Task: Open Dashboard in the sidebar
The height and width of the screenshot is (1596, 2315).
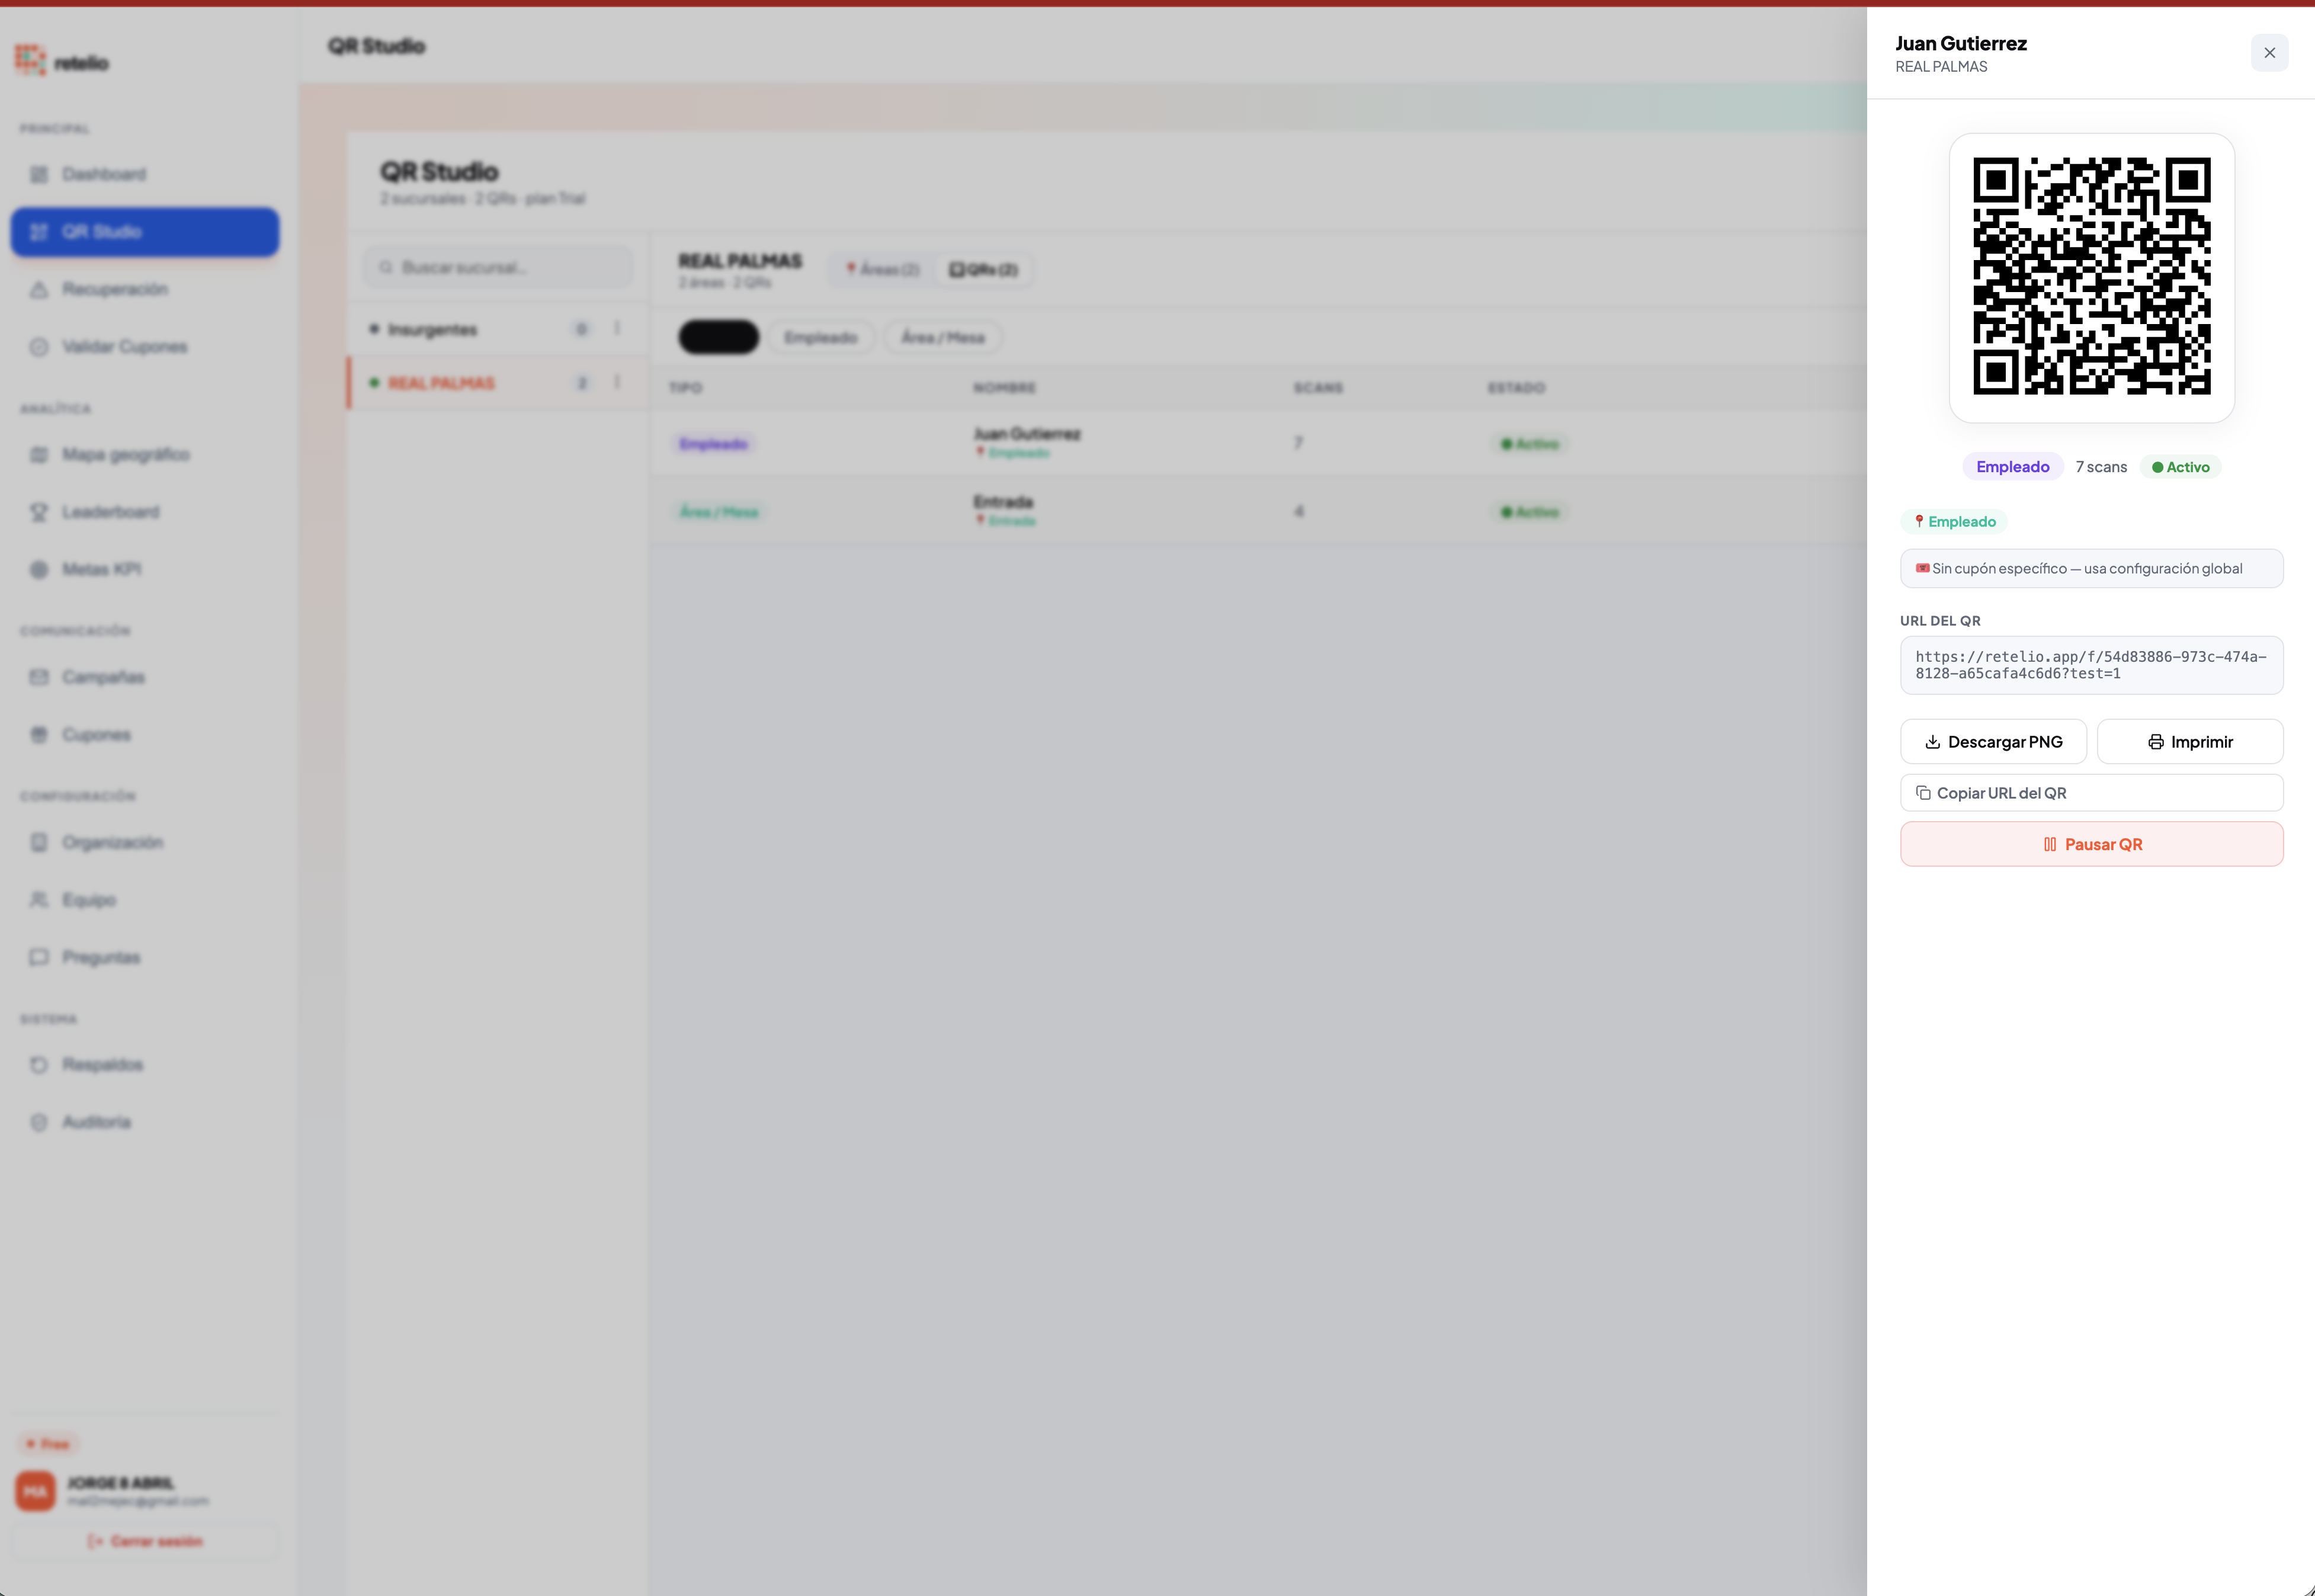Action: [x=145, y=174]
